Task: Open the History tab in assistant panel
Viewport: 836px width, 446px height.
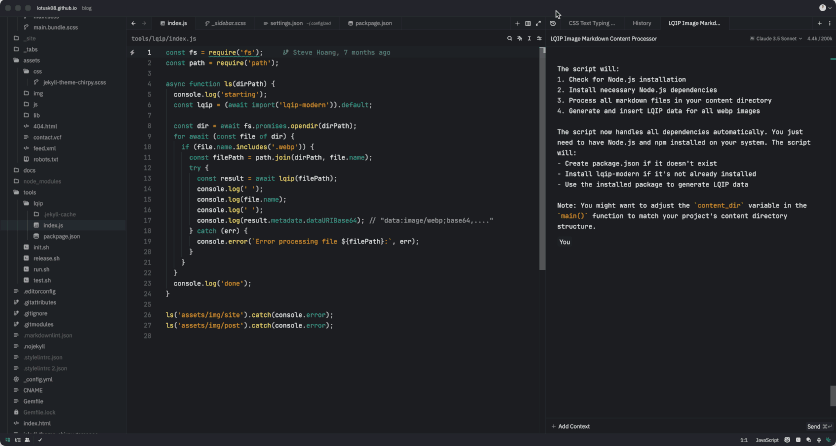Action: 642,22
